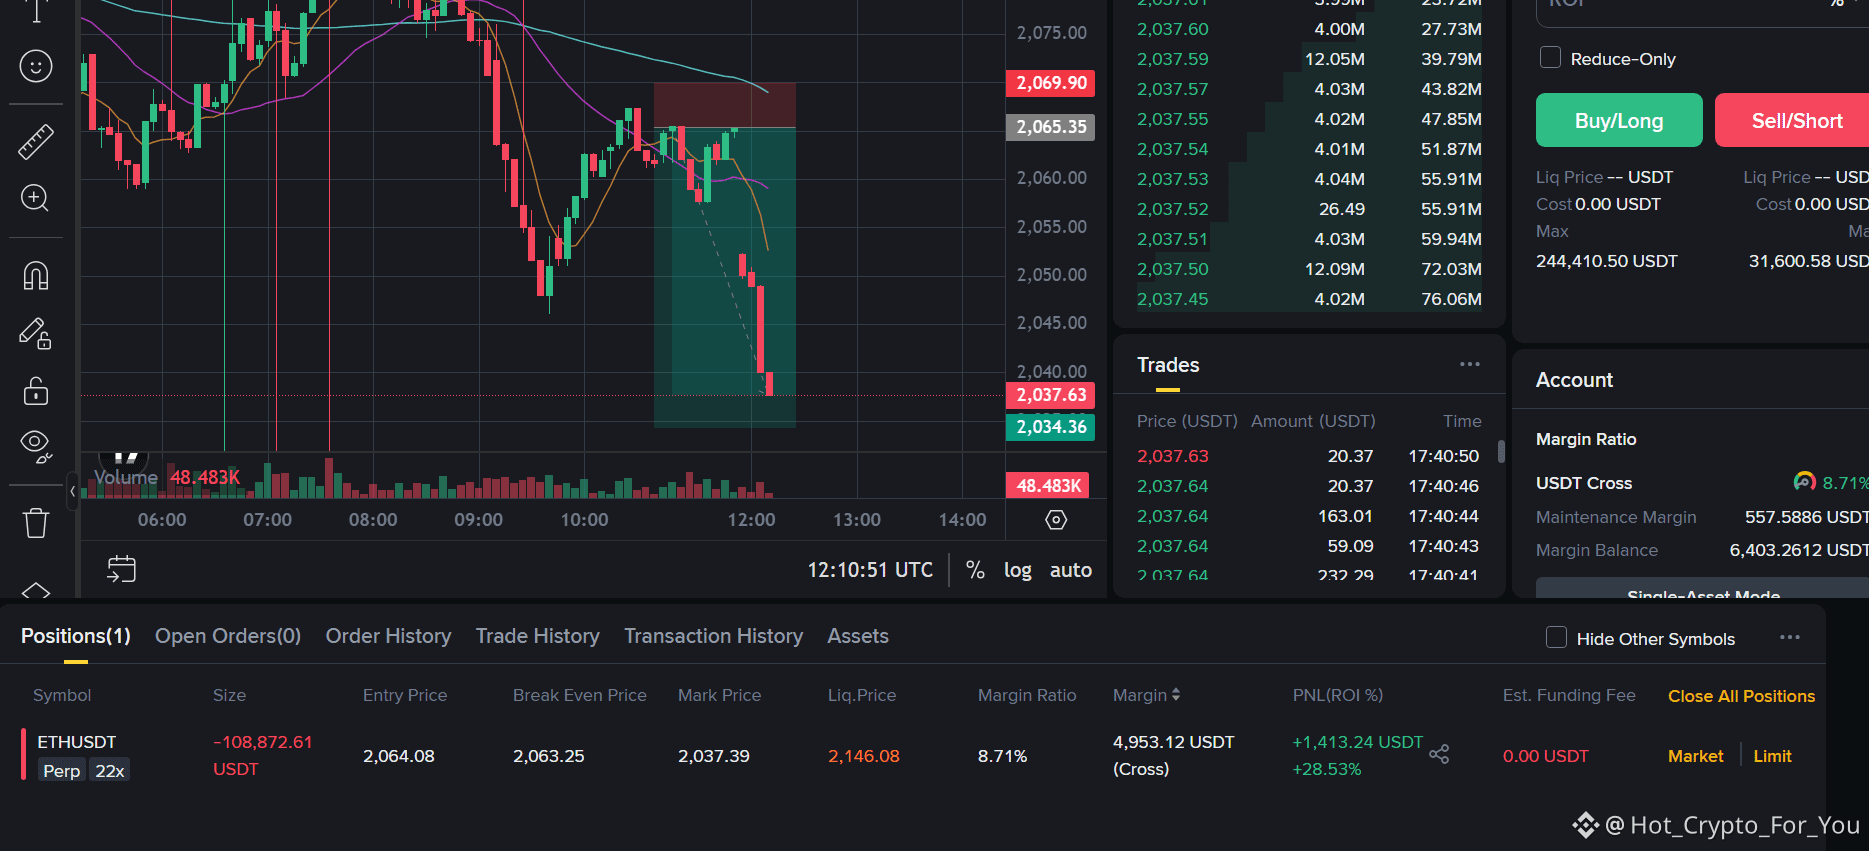Viewport: 1869px width, 851px height.
Task: Click the Liq.Price value 2,146.08
Action: pyautogui.click(x=863, y=756)
